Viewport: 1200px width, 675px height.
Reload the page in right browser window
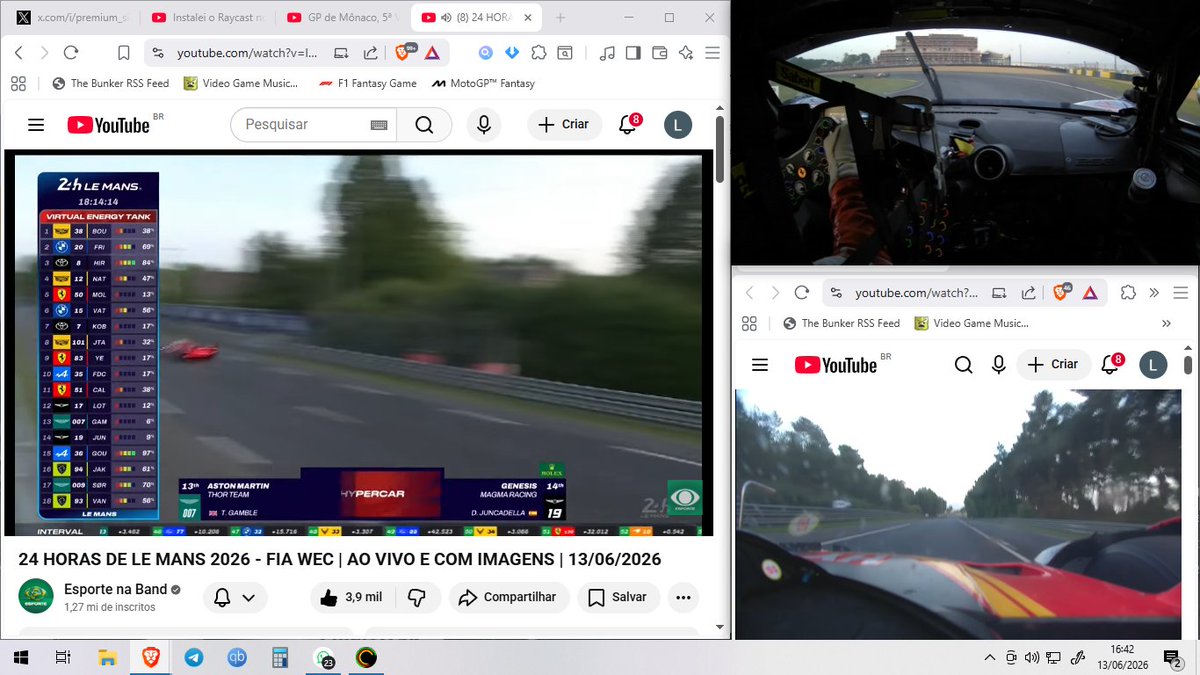coord(801,293)
